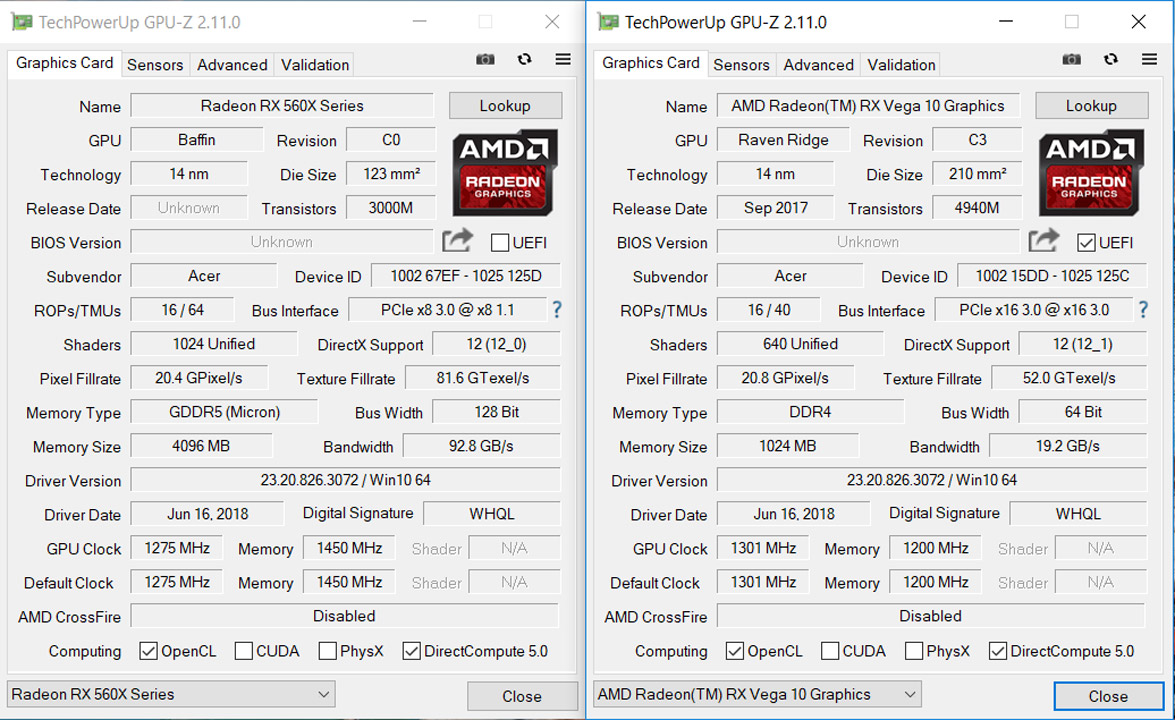This screenshot has width=1175, height=720.
Task: Toggle the UEFI checkbox in Vega 10 window
Action: 1086,243
